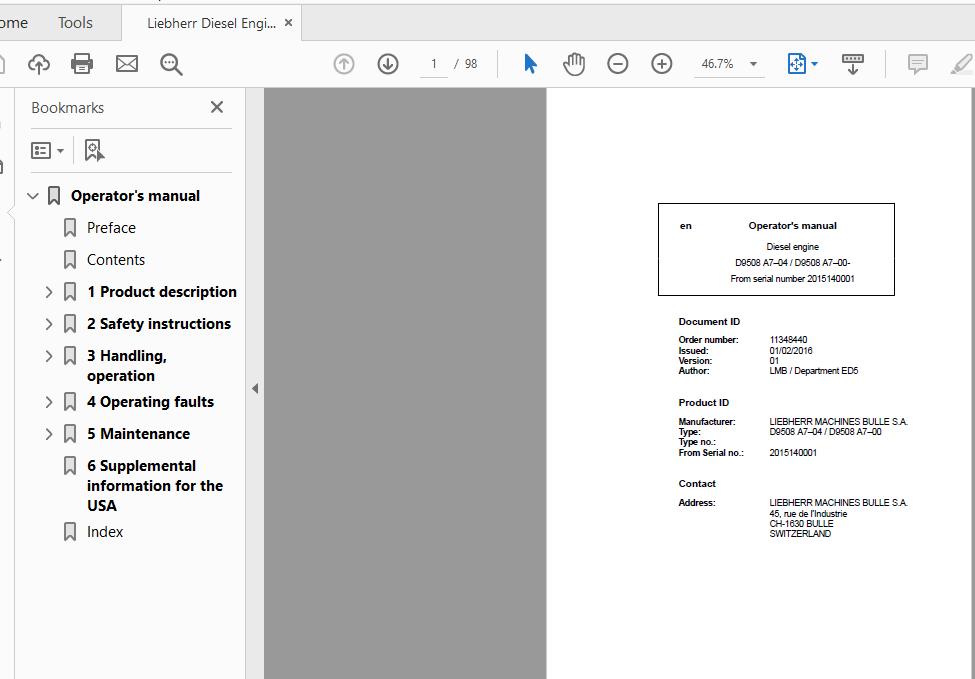Open the 46.7% zoom level dropdown
Screen dimensions: 975x679
pyautogui.click(x=753, y=64)
